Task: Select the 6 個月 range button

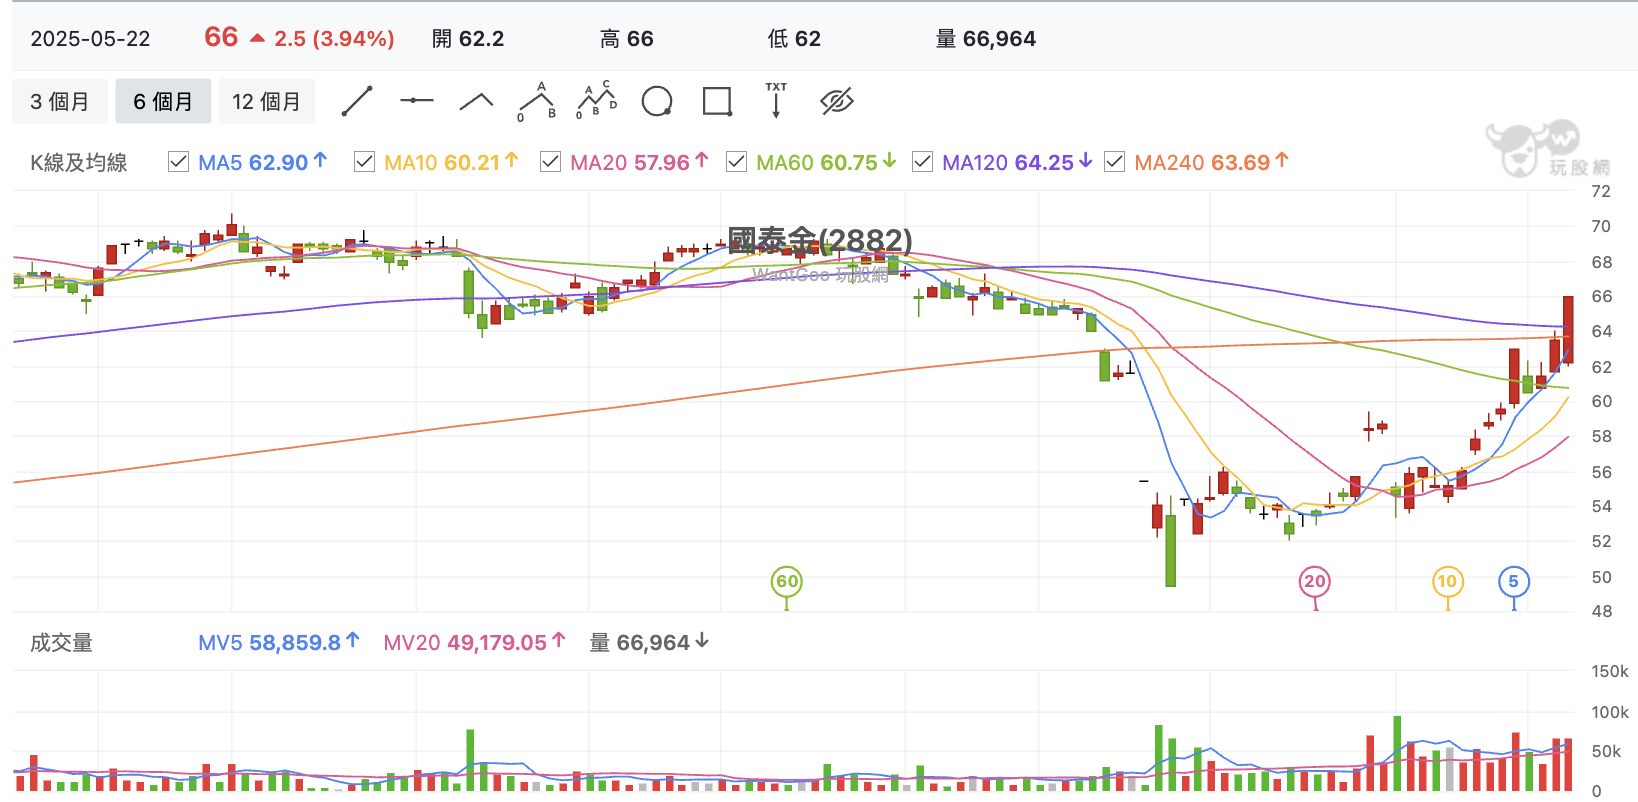Action: pyautogui.click(x=163, y=101)
